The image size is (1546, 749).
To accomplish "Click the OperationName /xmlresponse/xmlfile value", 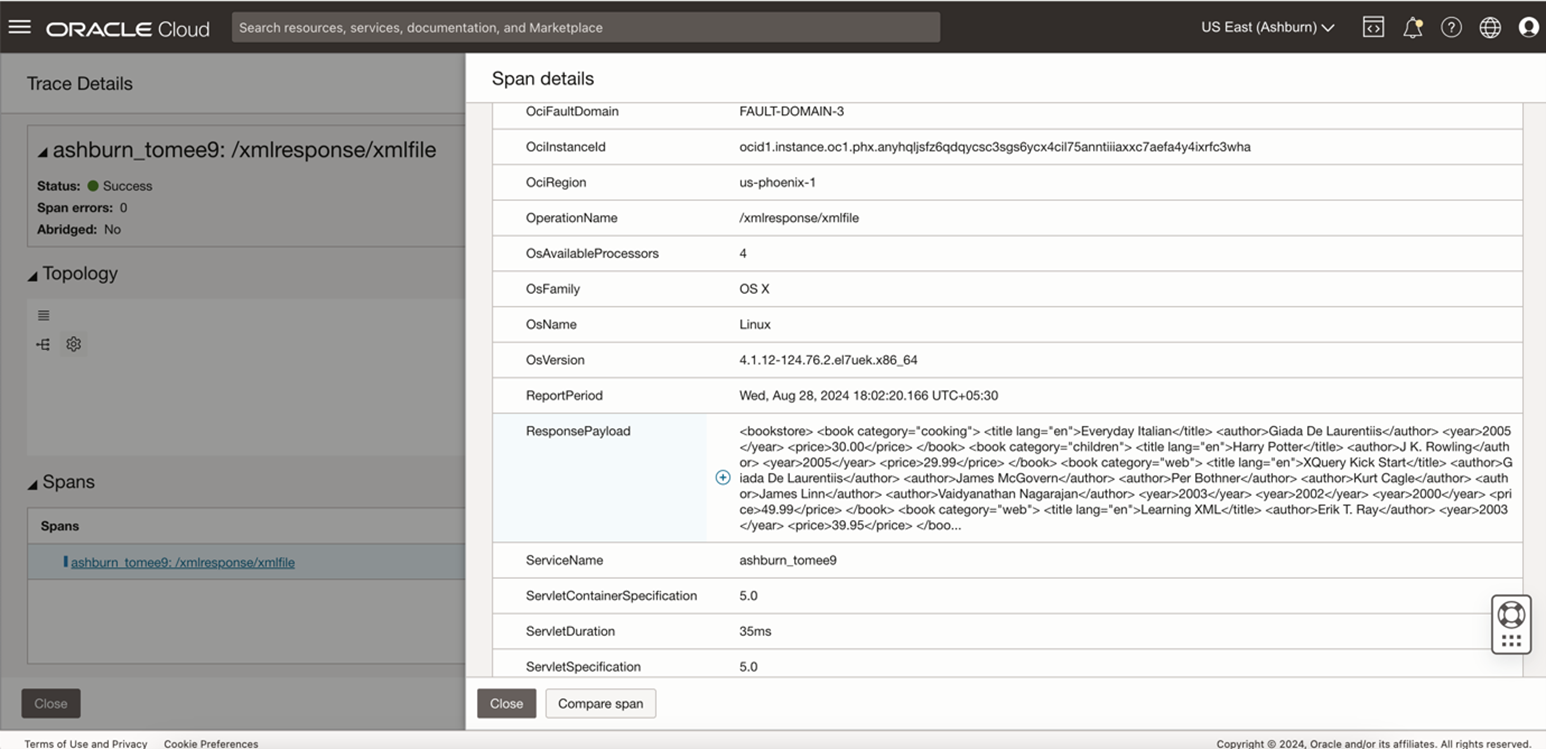I will pos(799,218).
